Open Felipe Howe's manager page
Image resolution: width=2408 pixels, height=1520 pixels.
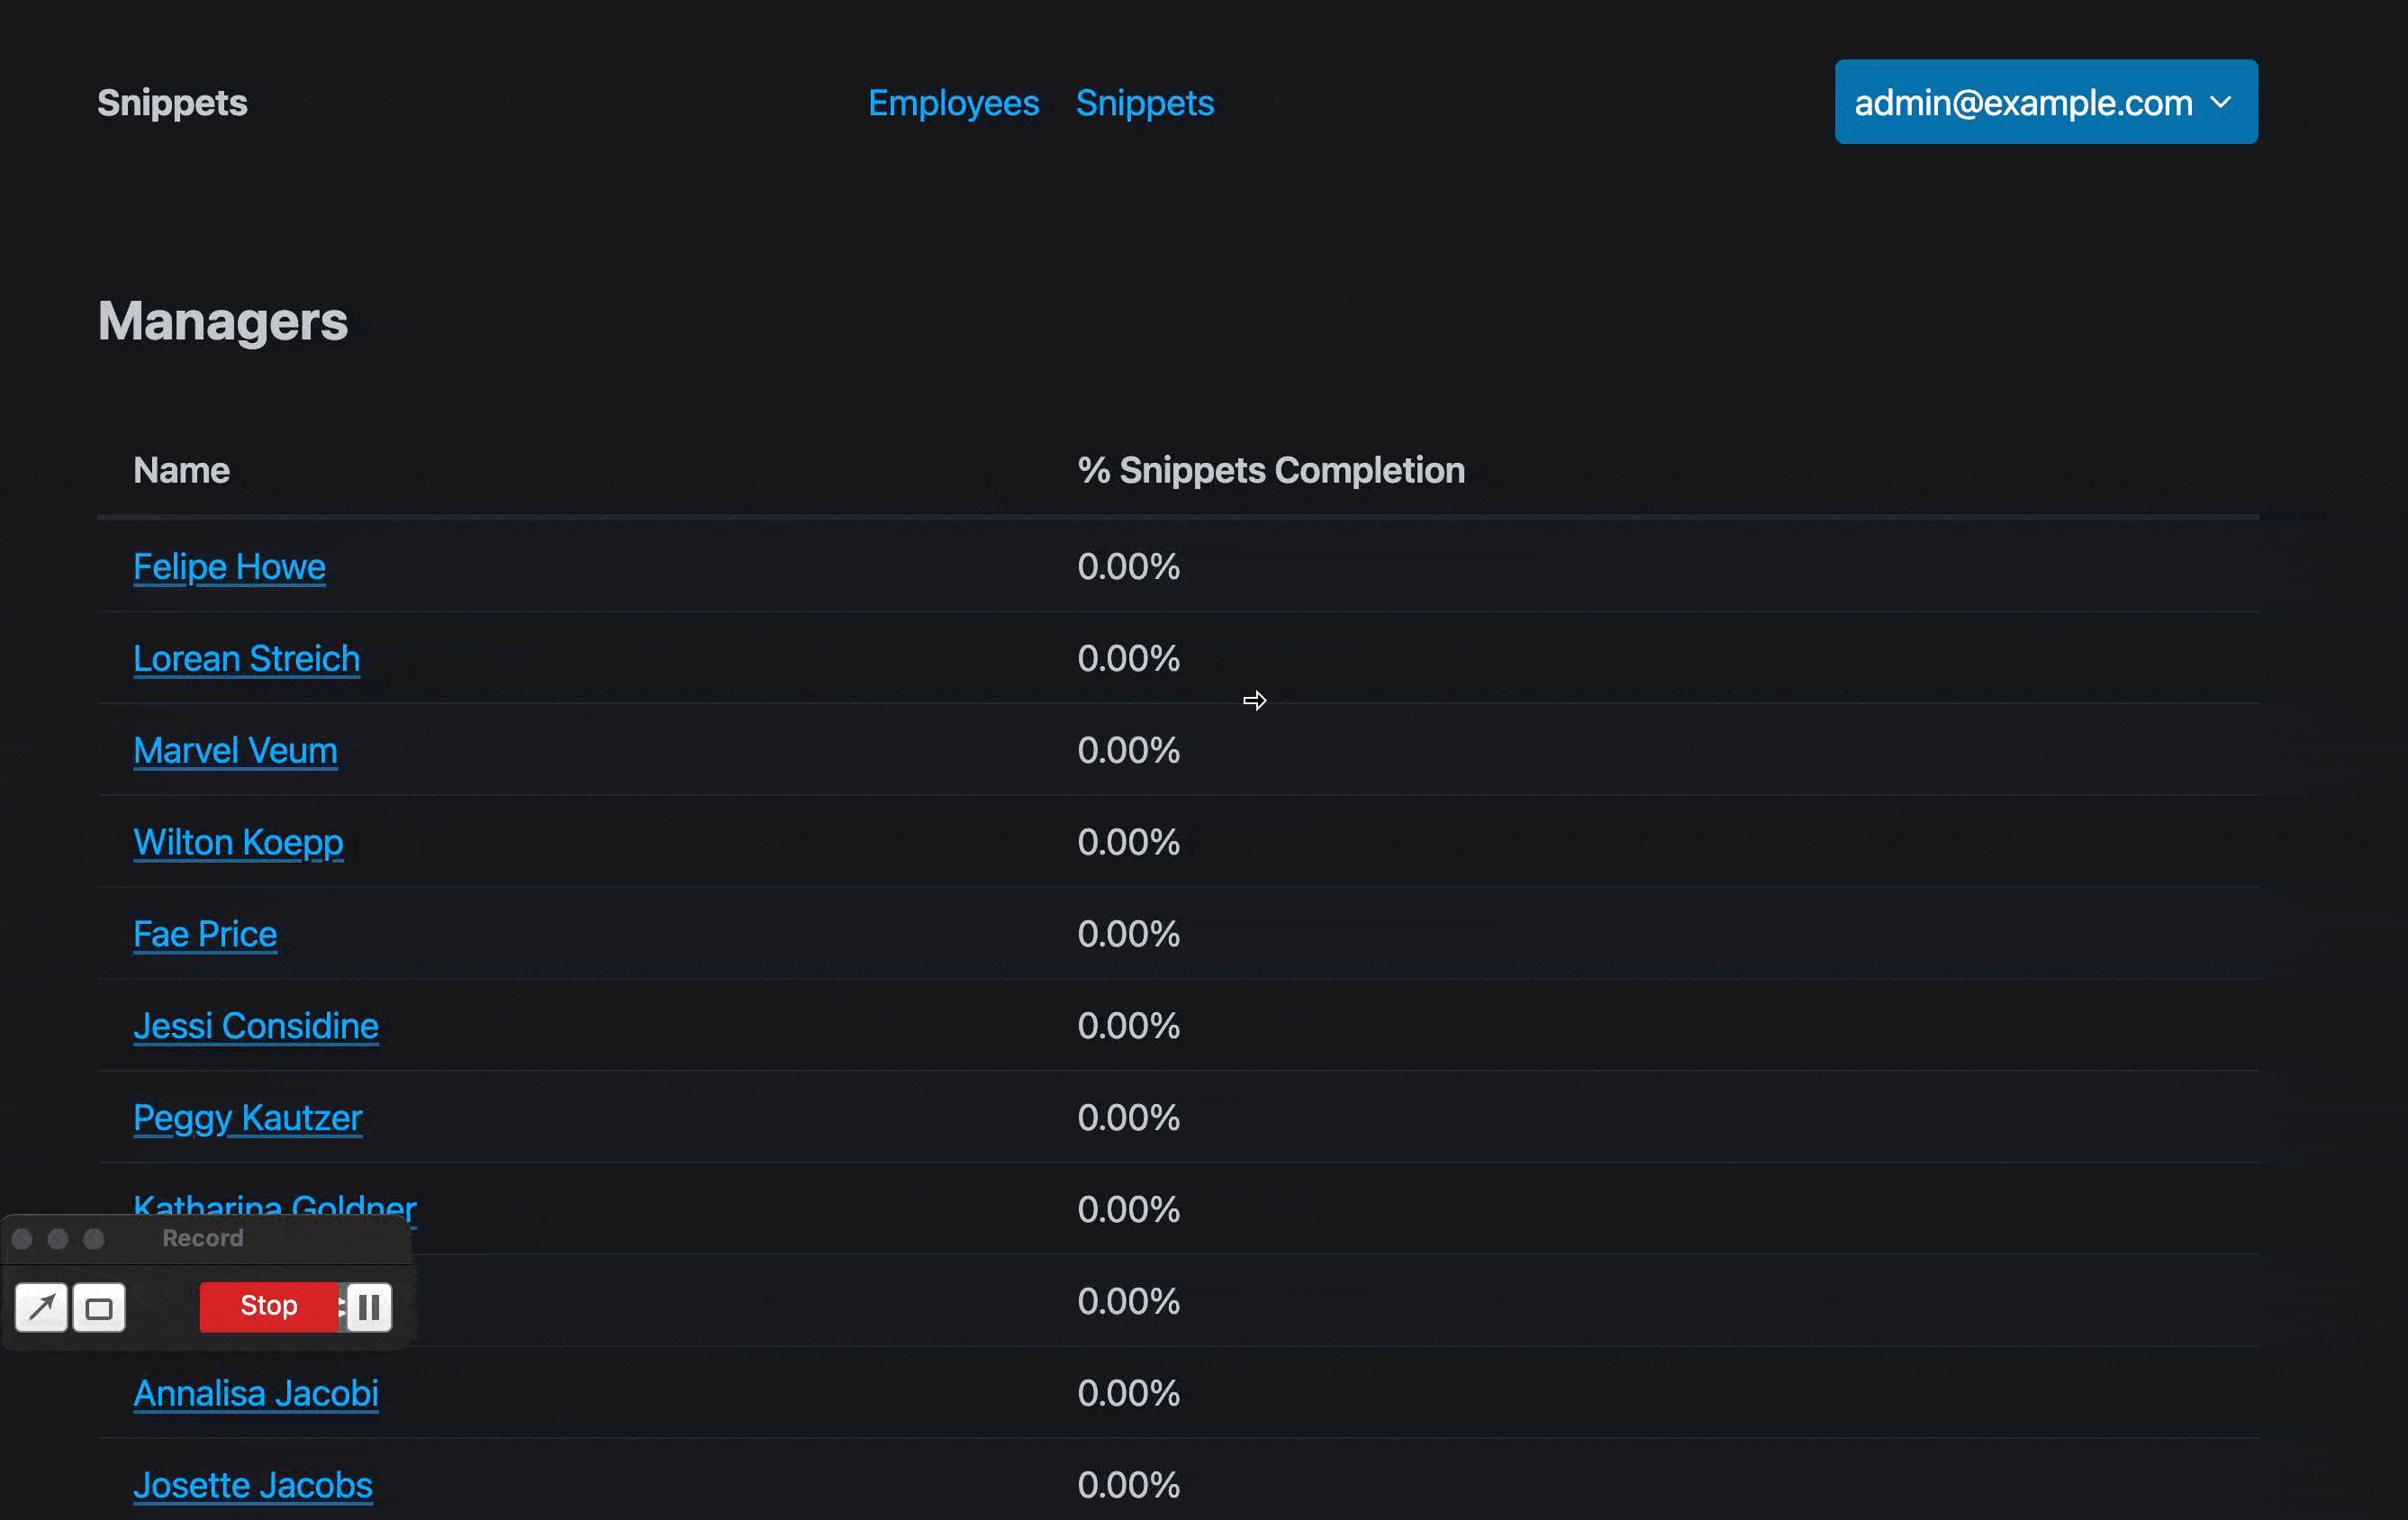229,566
